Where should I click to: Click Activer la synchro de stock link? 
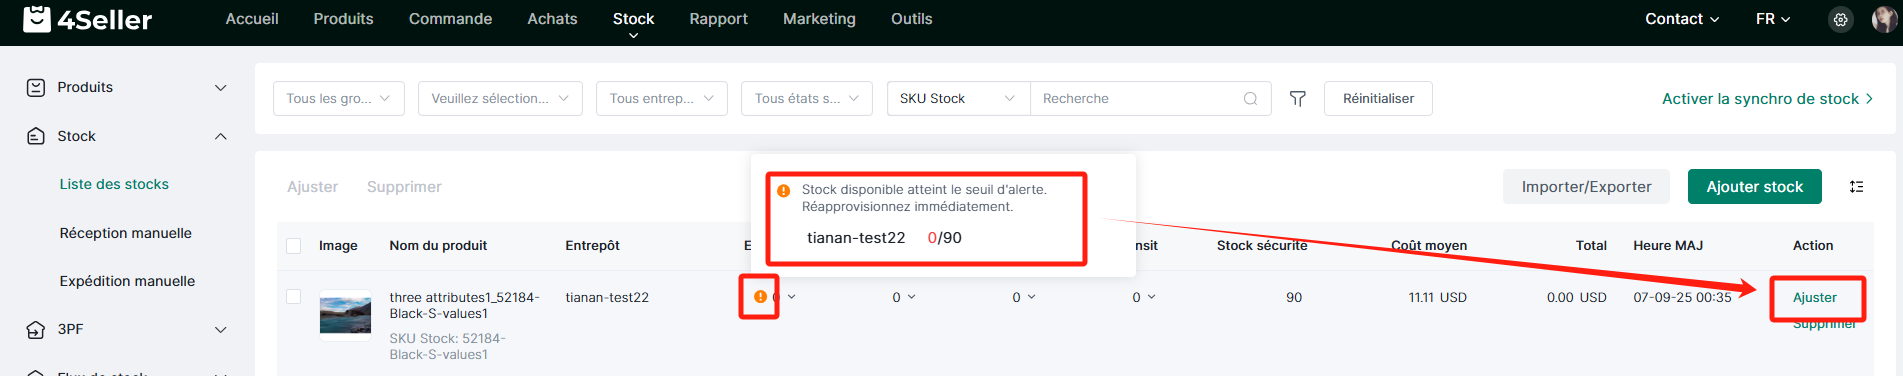tap(1767, 98)
